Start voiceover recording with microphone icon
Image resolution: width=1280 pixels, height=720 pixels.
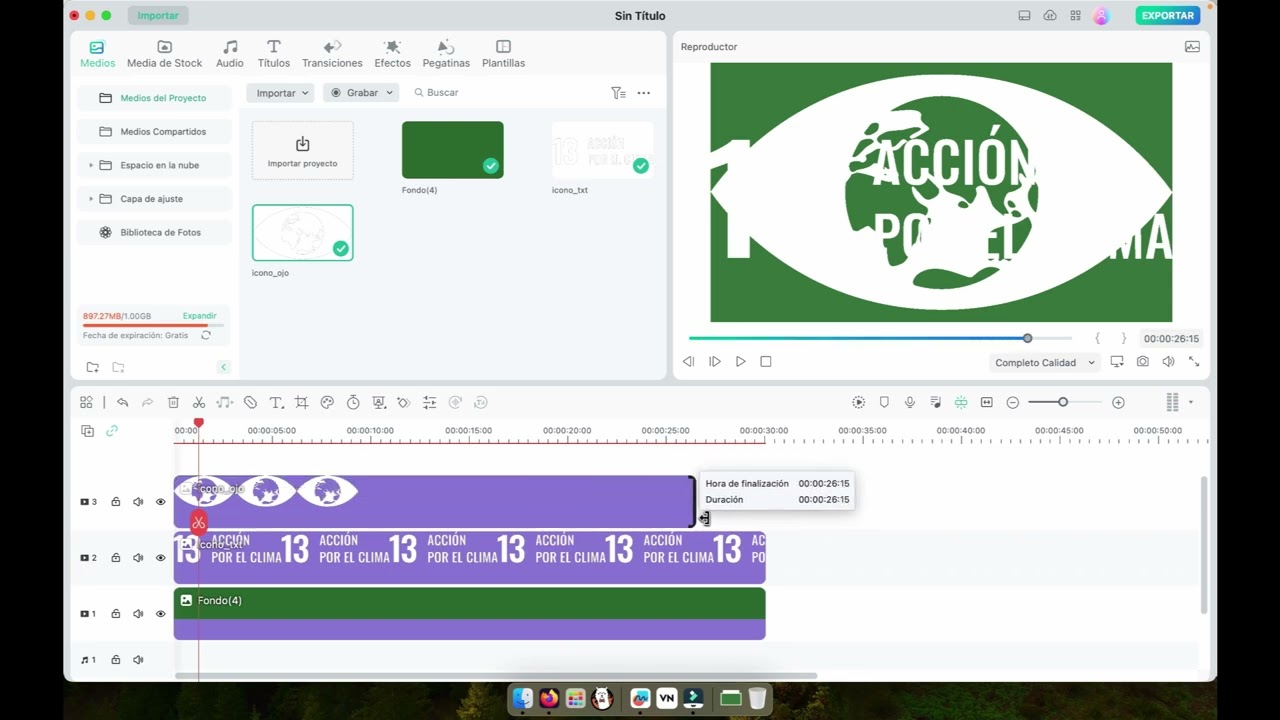coord(910,402)
